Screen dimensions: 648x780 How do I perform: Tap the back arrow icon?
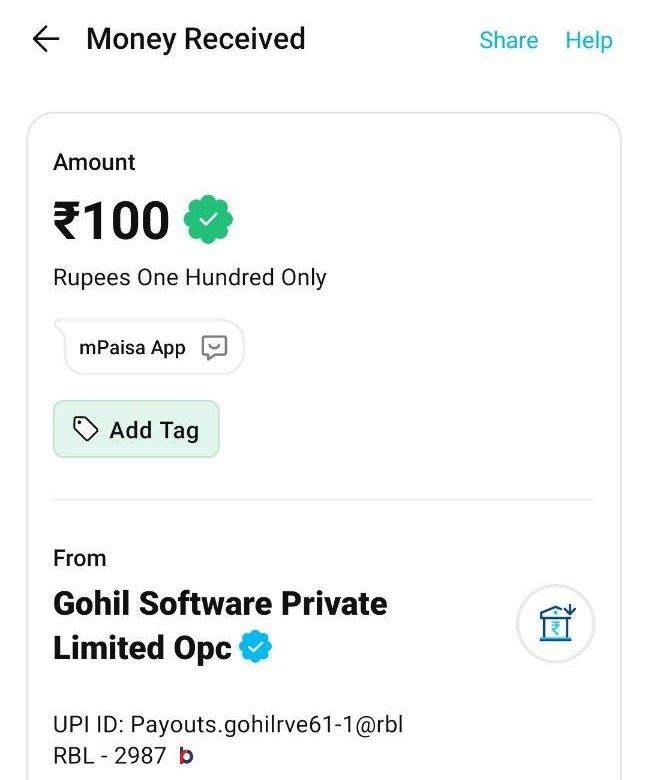pos(46,39)
